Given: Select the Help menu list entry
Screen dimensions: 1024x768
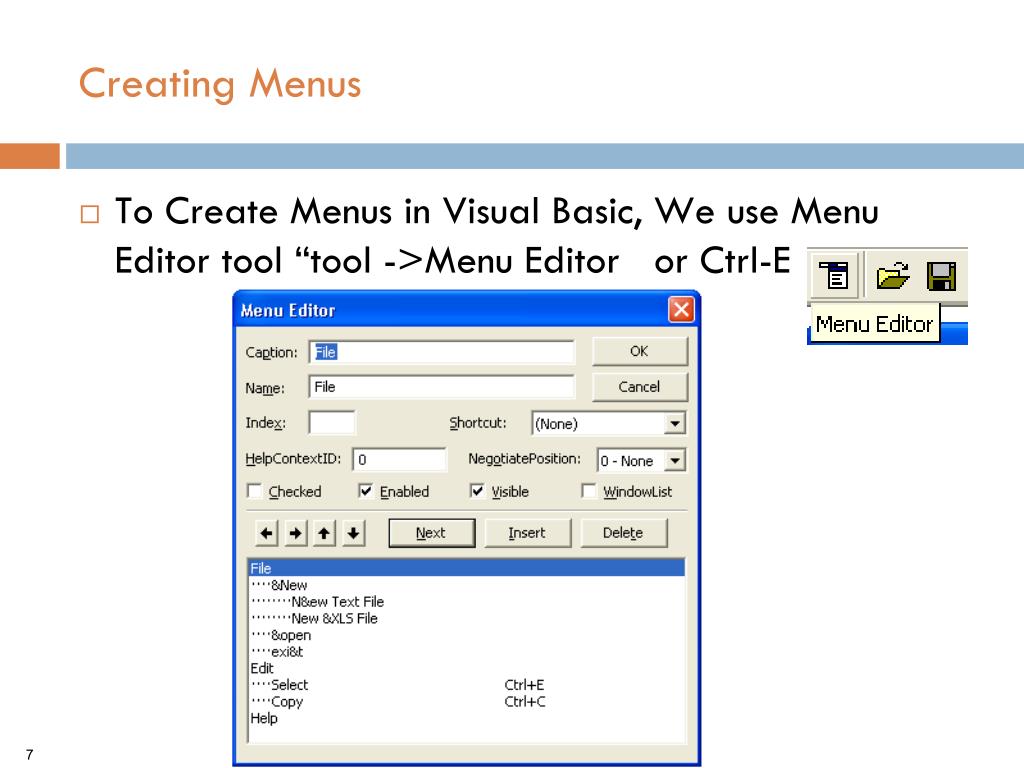Looking at the screenshot, I should point(467,718).
